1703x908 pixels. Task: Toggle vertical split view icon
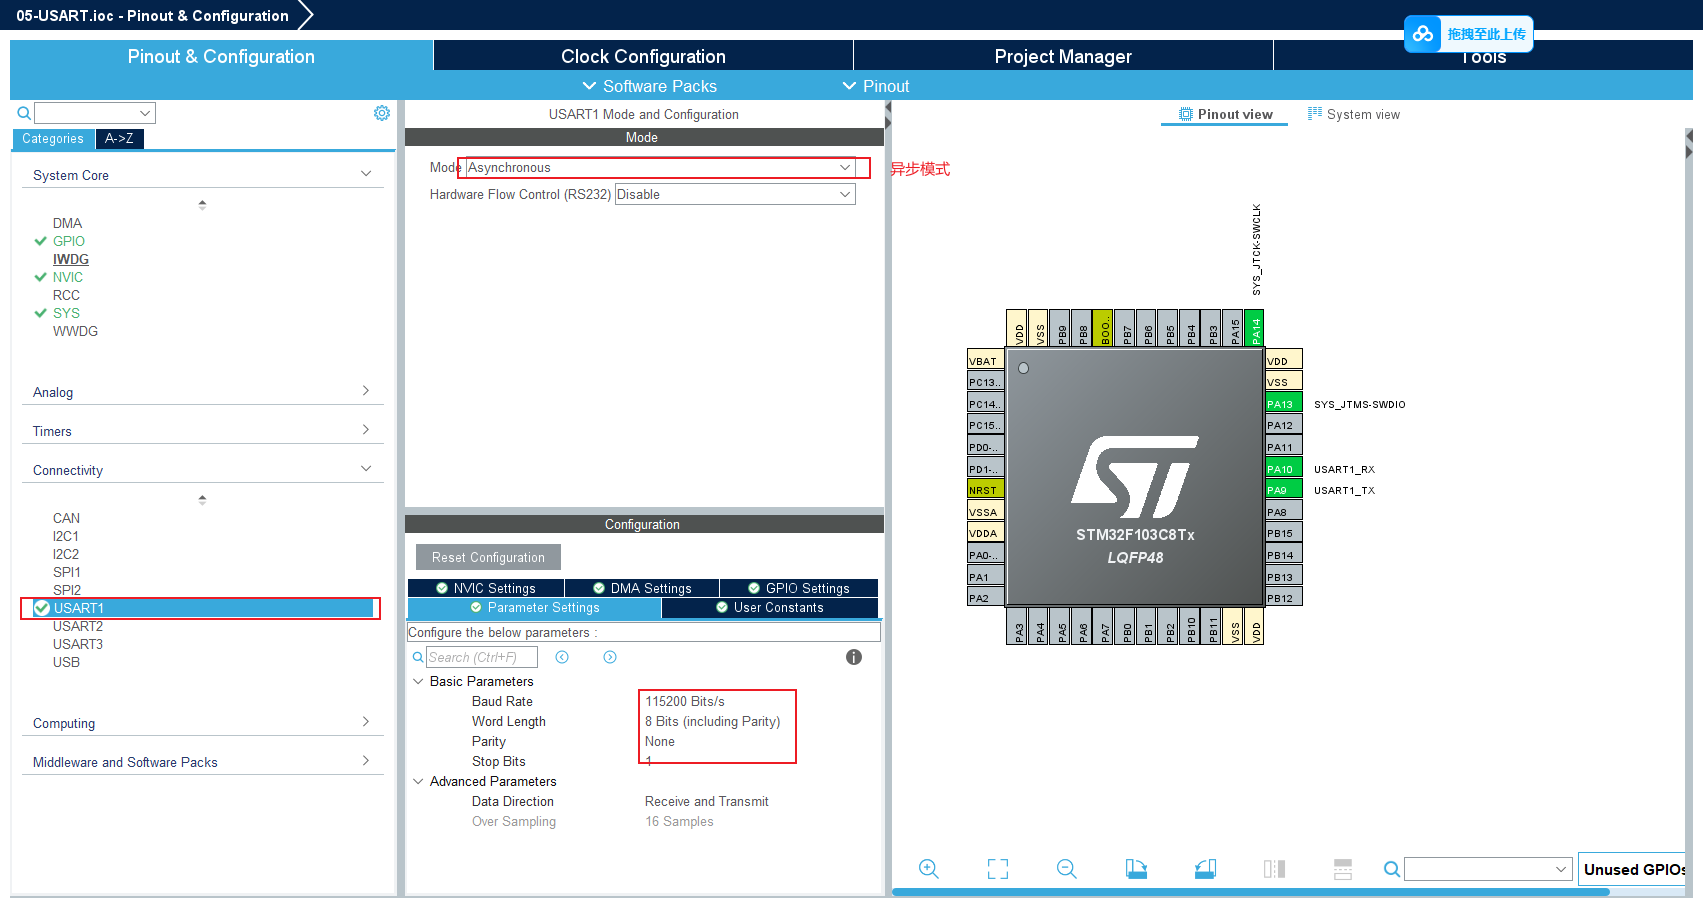click(1274, 869)
